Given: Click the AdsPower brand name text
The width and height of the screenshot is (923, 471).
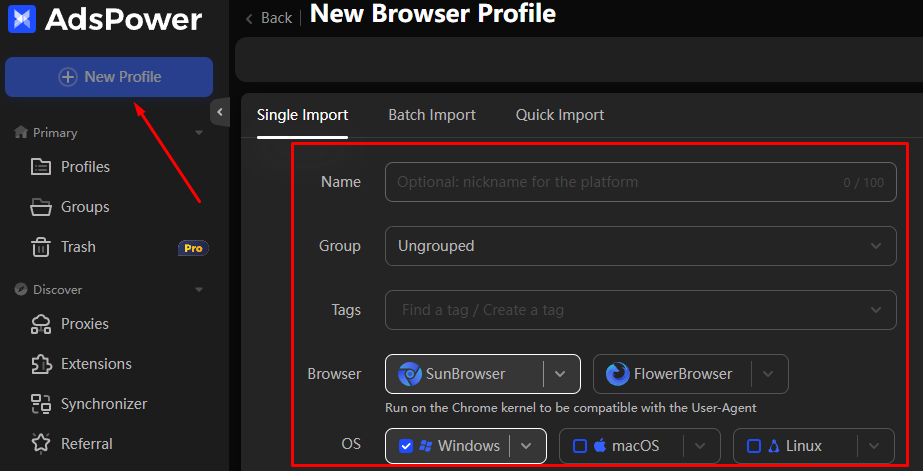Looking at the screenshot, I should pyautogui.click(x=124, y=19).
